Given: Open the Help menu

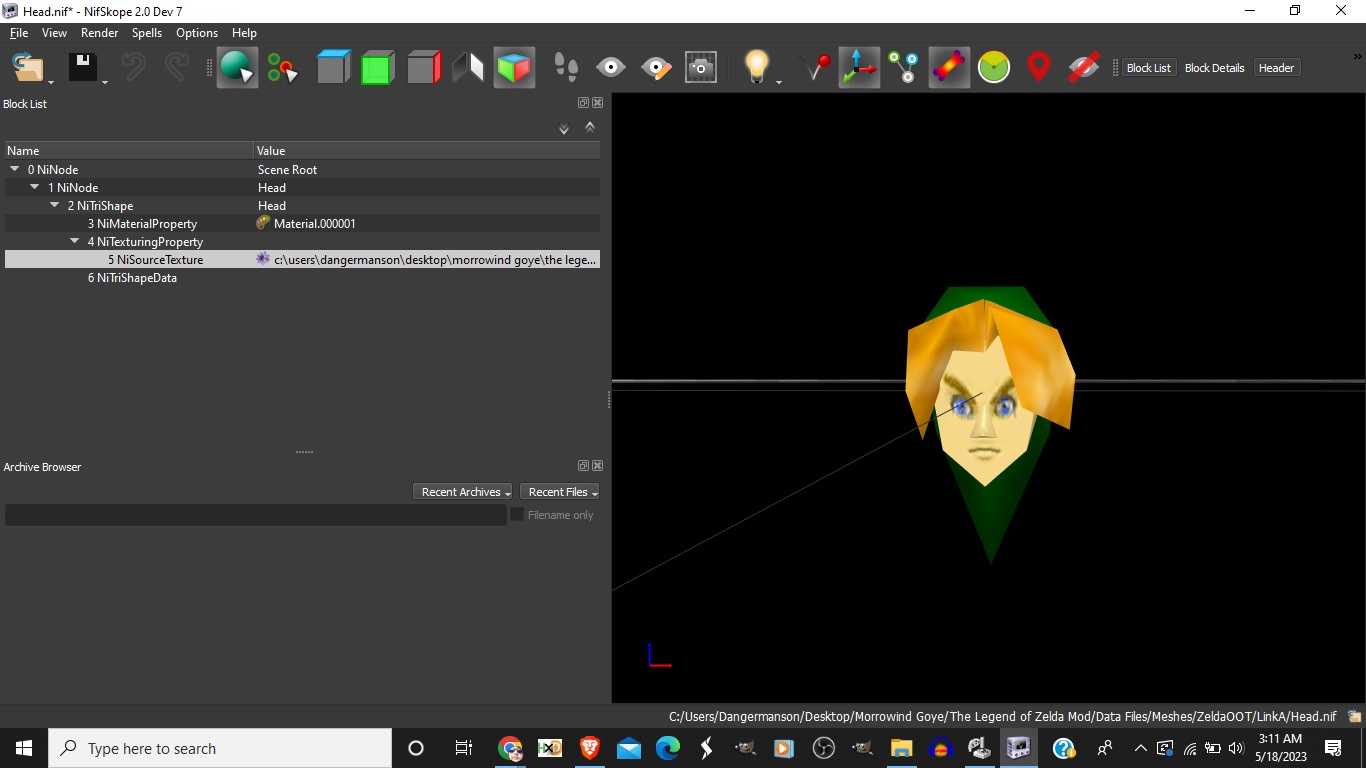Looking at the screenshot, I should 244,33.
